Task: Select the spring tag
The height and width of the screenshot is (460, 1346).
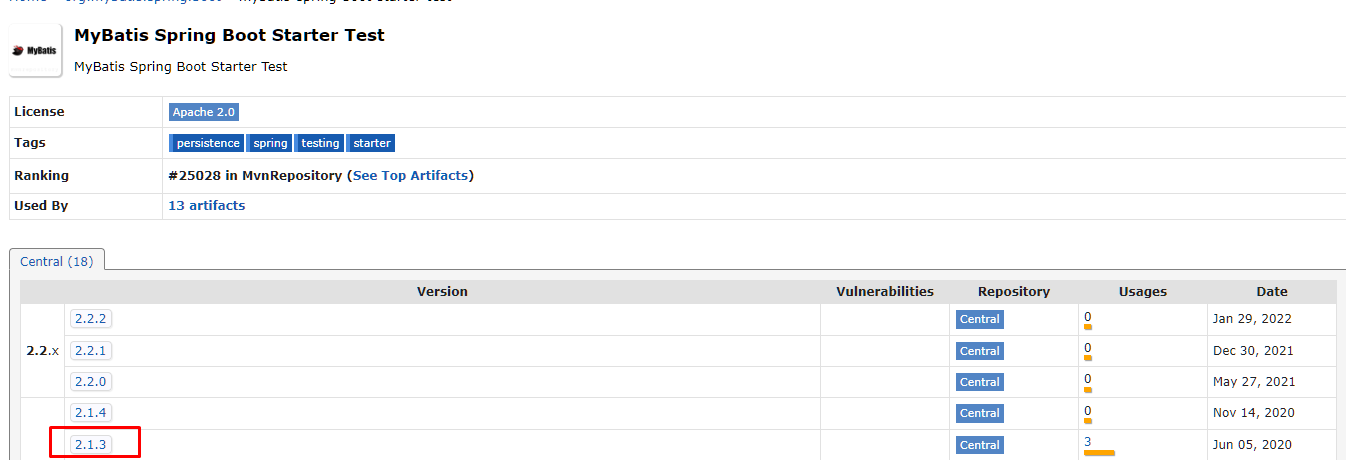Action: tap(270, 143)
